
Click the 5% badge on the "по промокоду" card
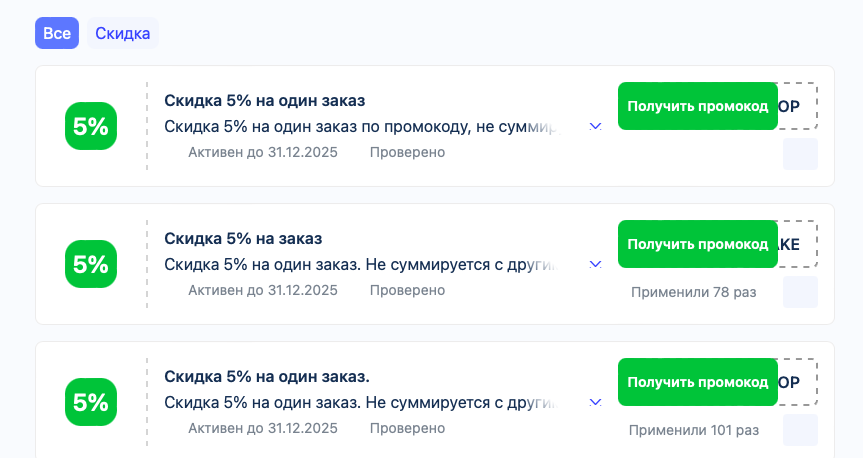91,126
